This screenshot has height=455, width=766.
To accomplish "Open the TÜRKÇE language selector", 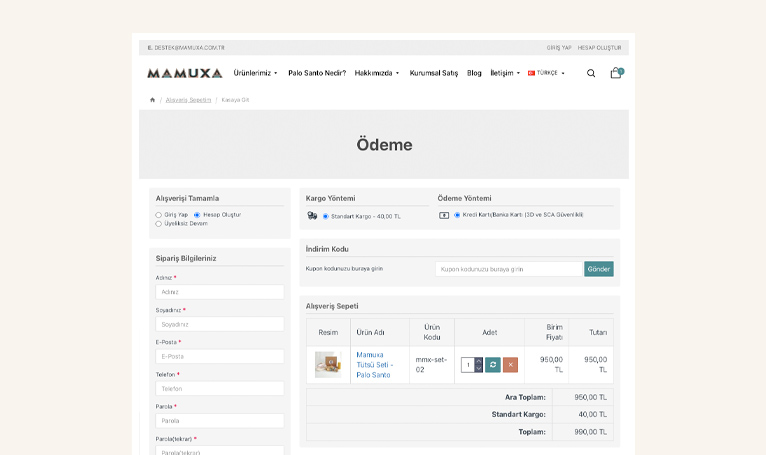I will click(547, 73).
